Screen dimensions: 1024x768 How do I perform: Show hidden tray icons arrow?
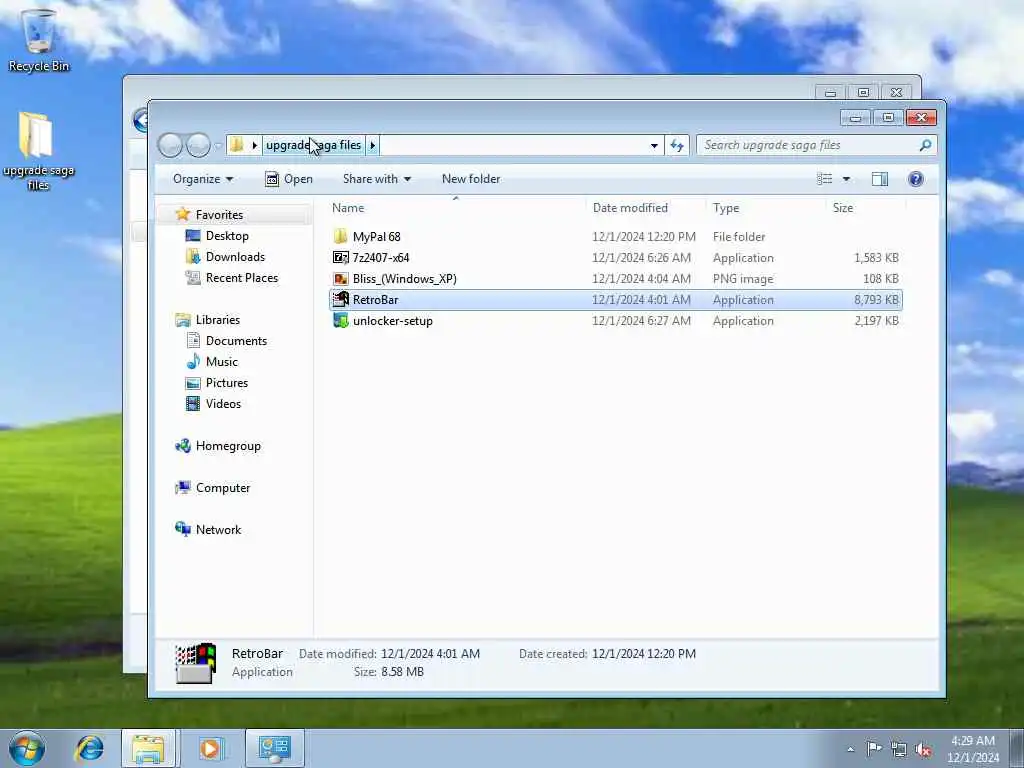click(x=850, y=749)
